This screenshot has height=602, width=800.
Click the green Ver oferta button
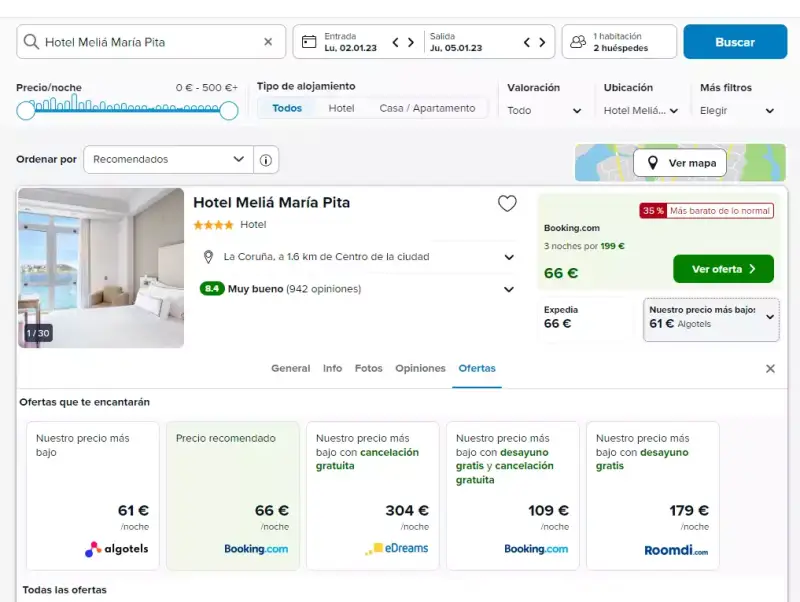tap(723, 269)
